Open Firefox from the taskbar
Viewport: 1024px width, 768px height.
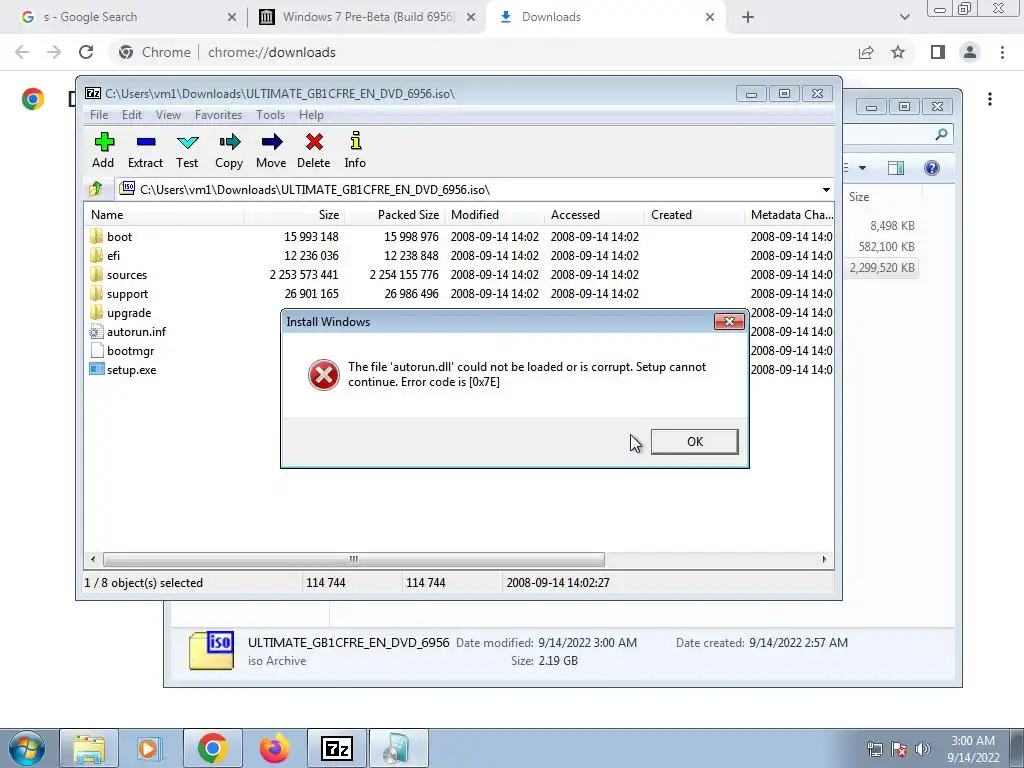pos(274,748)
